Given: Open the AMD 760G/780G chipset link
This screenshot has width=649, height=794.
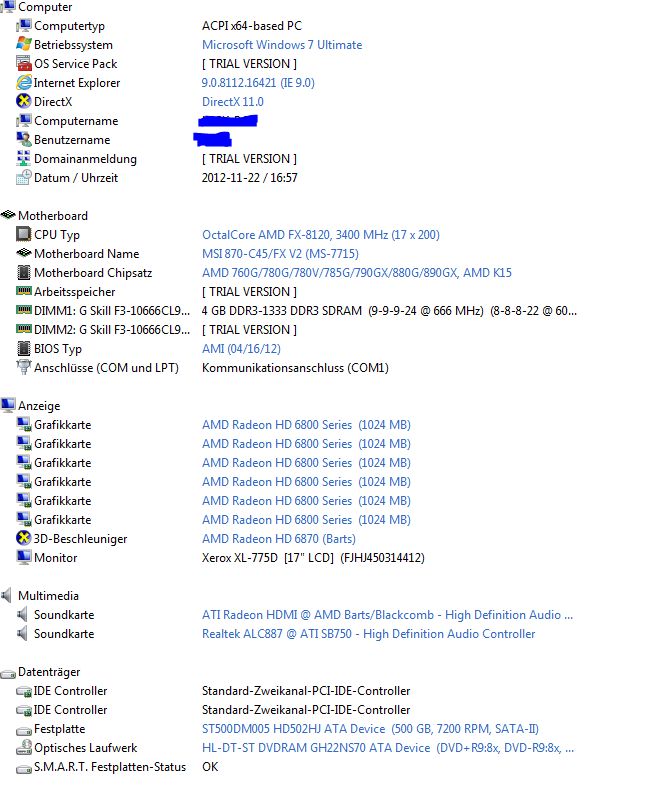Looking at the screenshot, I should pos(357,272).
